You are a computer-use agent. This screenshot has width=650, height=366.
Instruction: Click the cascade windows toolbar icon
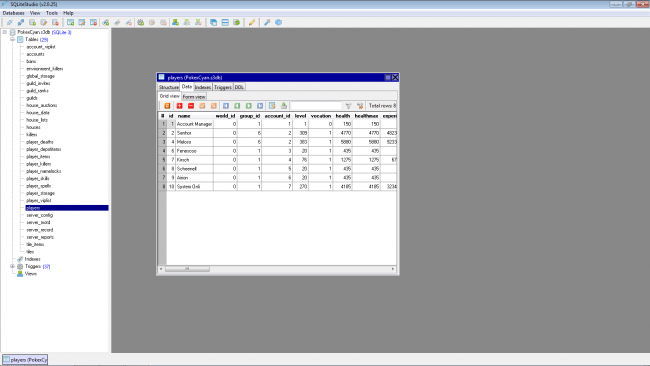click(x=213, y=22)
